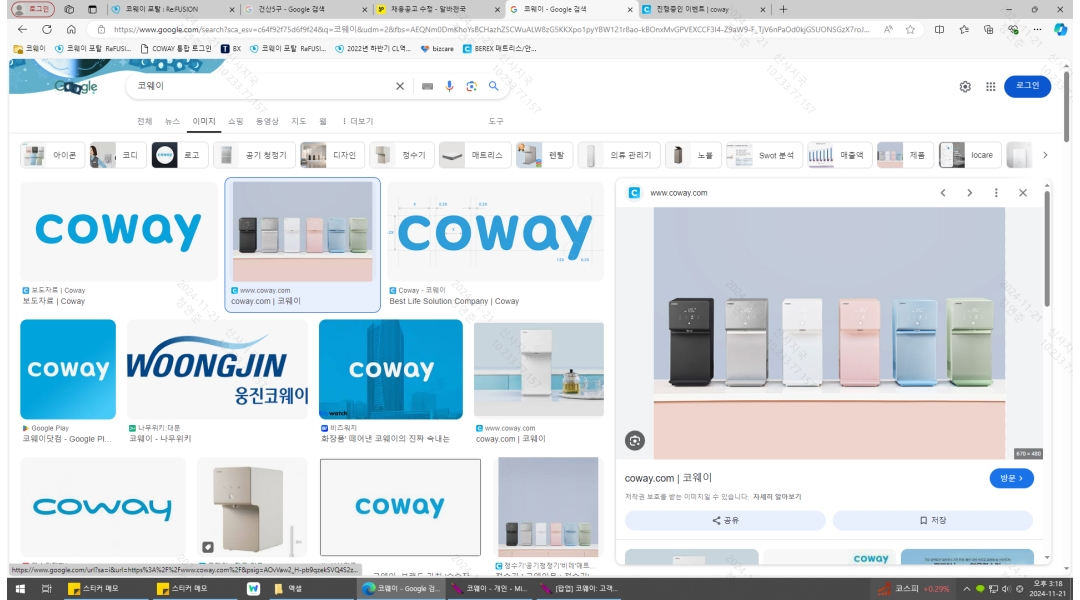
Task: Open the Google apps grid icon
Action: [x=990, y=87]
